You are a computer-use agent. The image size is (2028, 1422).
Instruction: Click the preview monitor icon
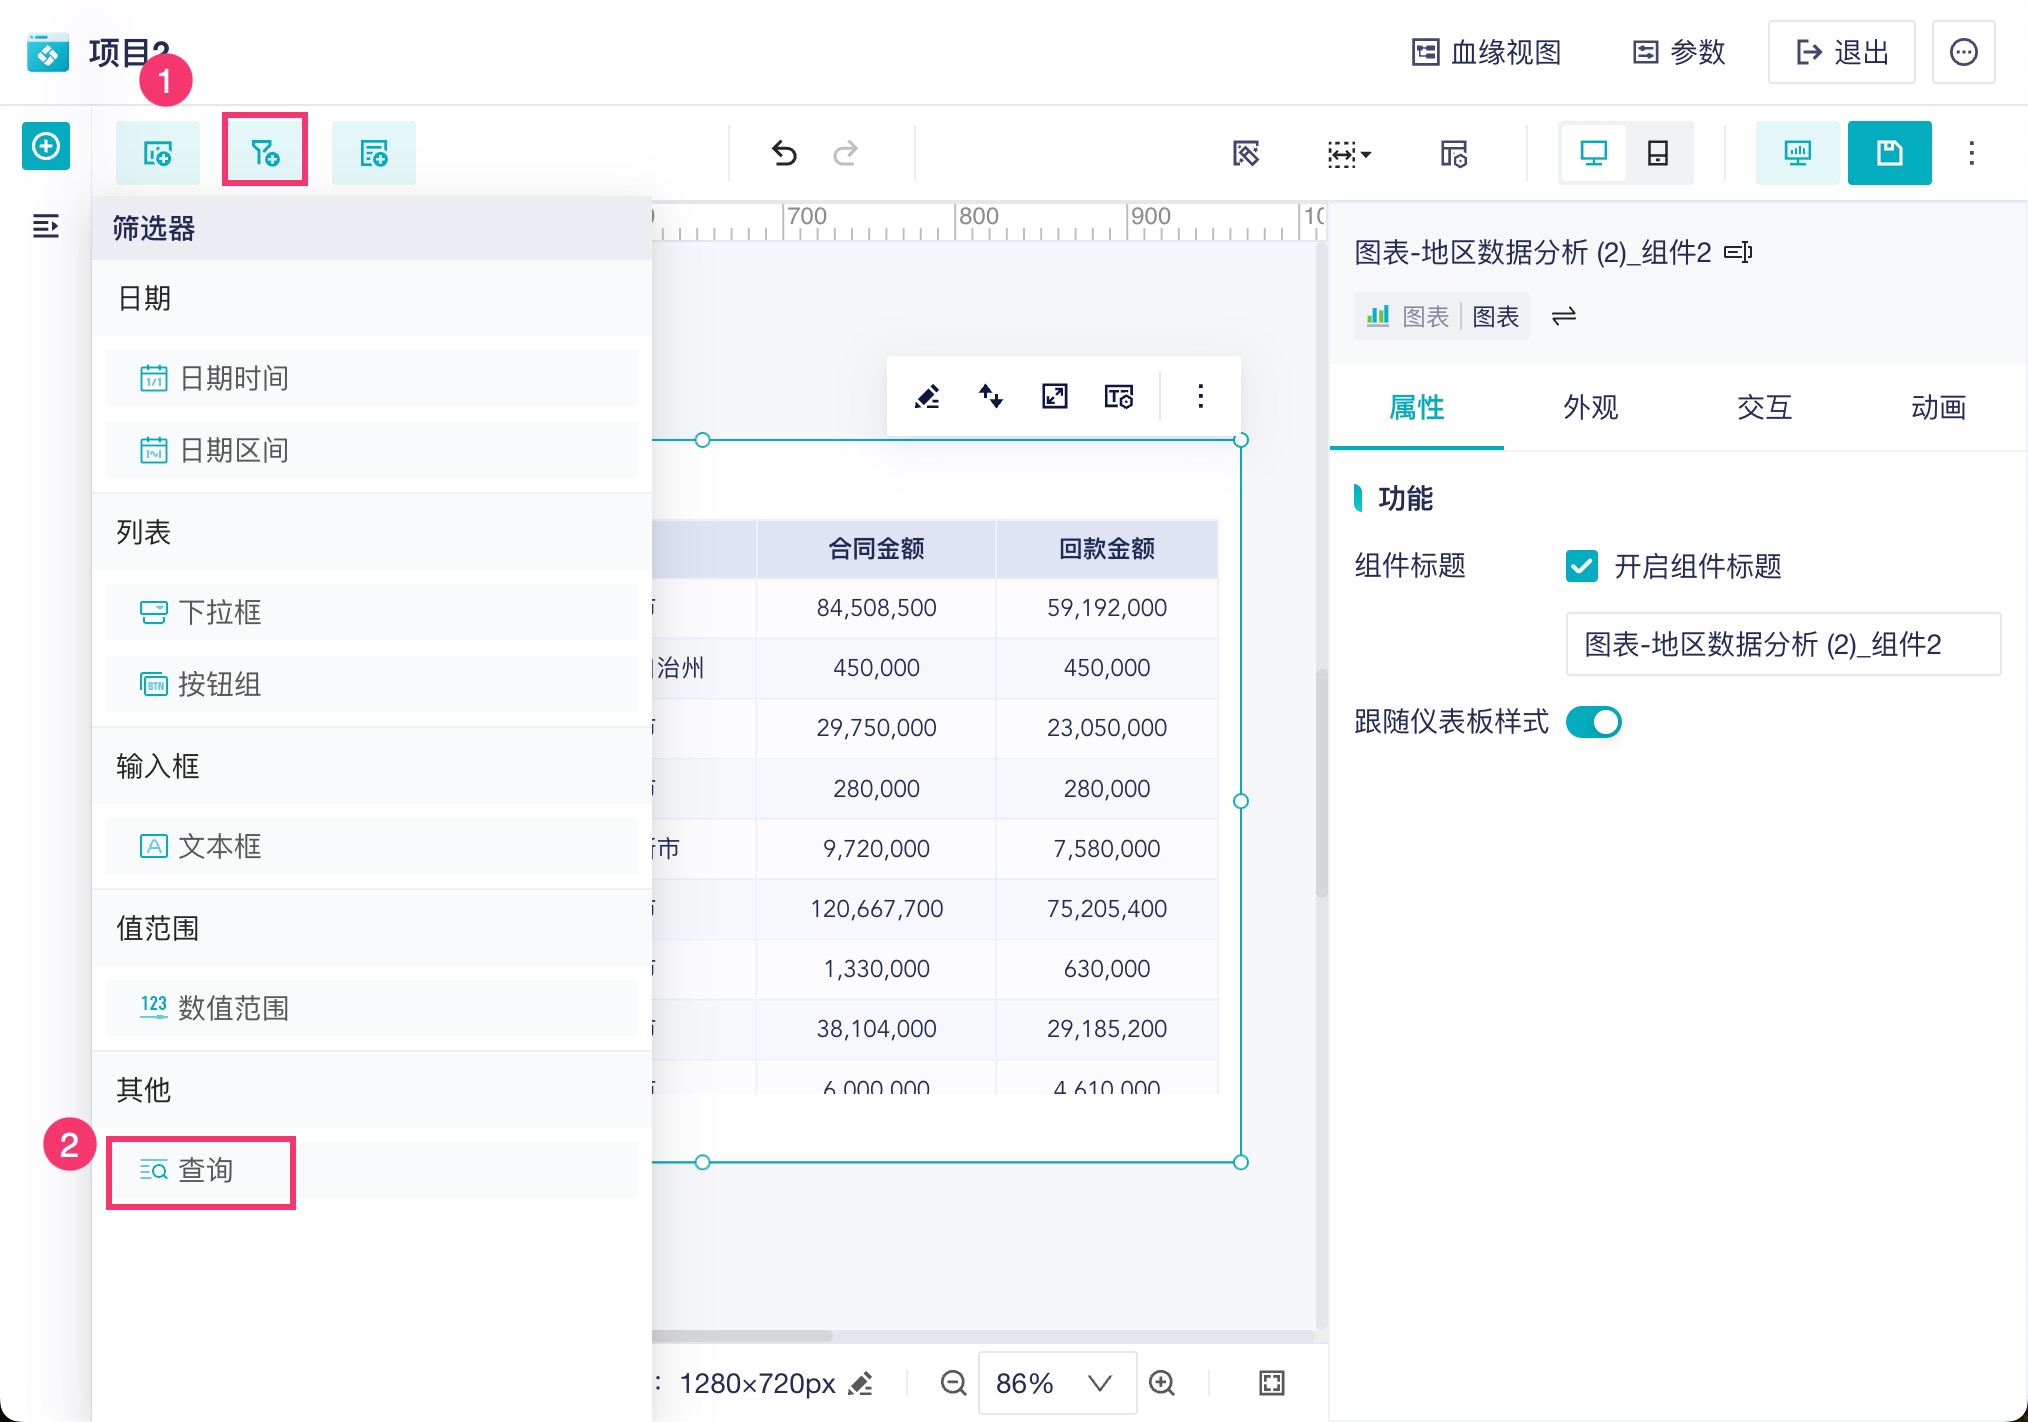point(1797,153)
